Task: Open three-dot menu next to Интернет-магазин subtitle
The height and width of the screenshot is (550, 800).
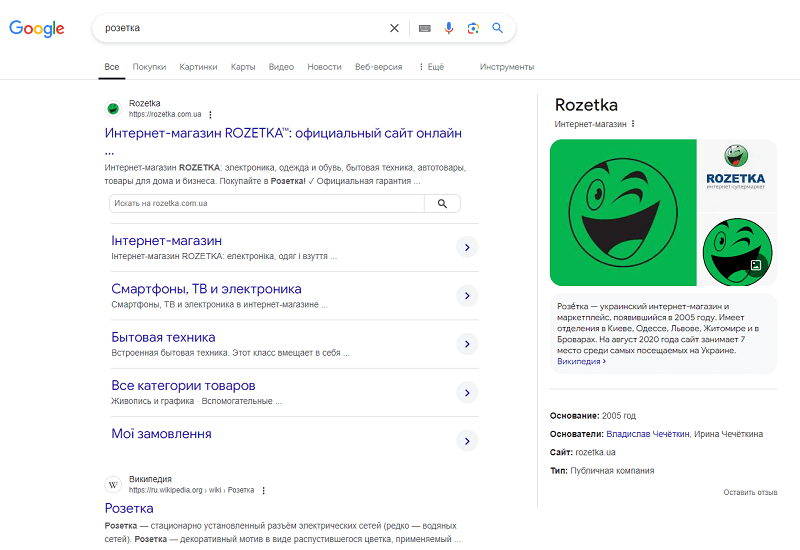Action: [x=633, y=124]
